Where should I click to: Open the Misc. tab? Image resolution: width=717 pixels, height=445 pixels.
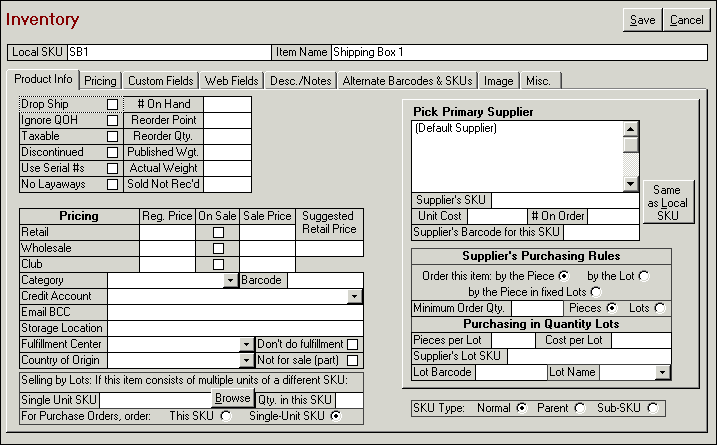pyautogui.click(x=538, y=81)
